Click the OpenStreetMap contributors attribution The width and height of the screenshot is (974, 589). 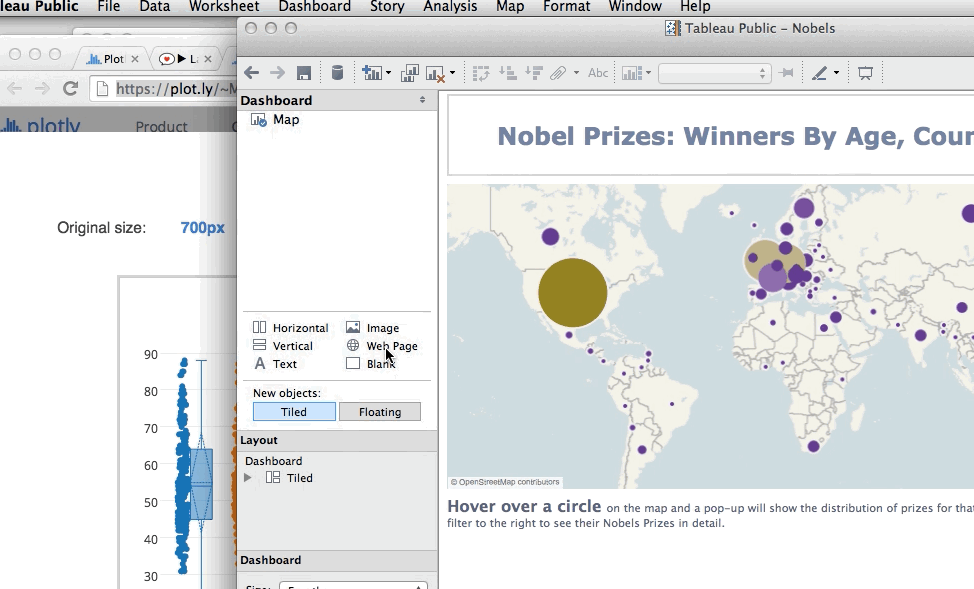pyautogui.click(x=504, y=482)
